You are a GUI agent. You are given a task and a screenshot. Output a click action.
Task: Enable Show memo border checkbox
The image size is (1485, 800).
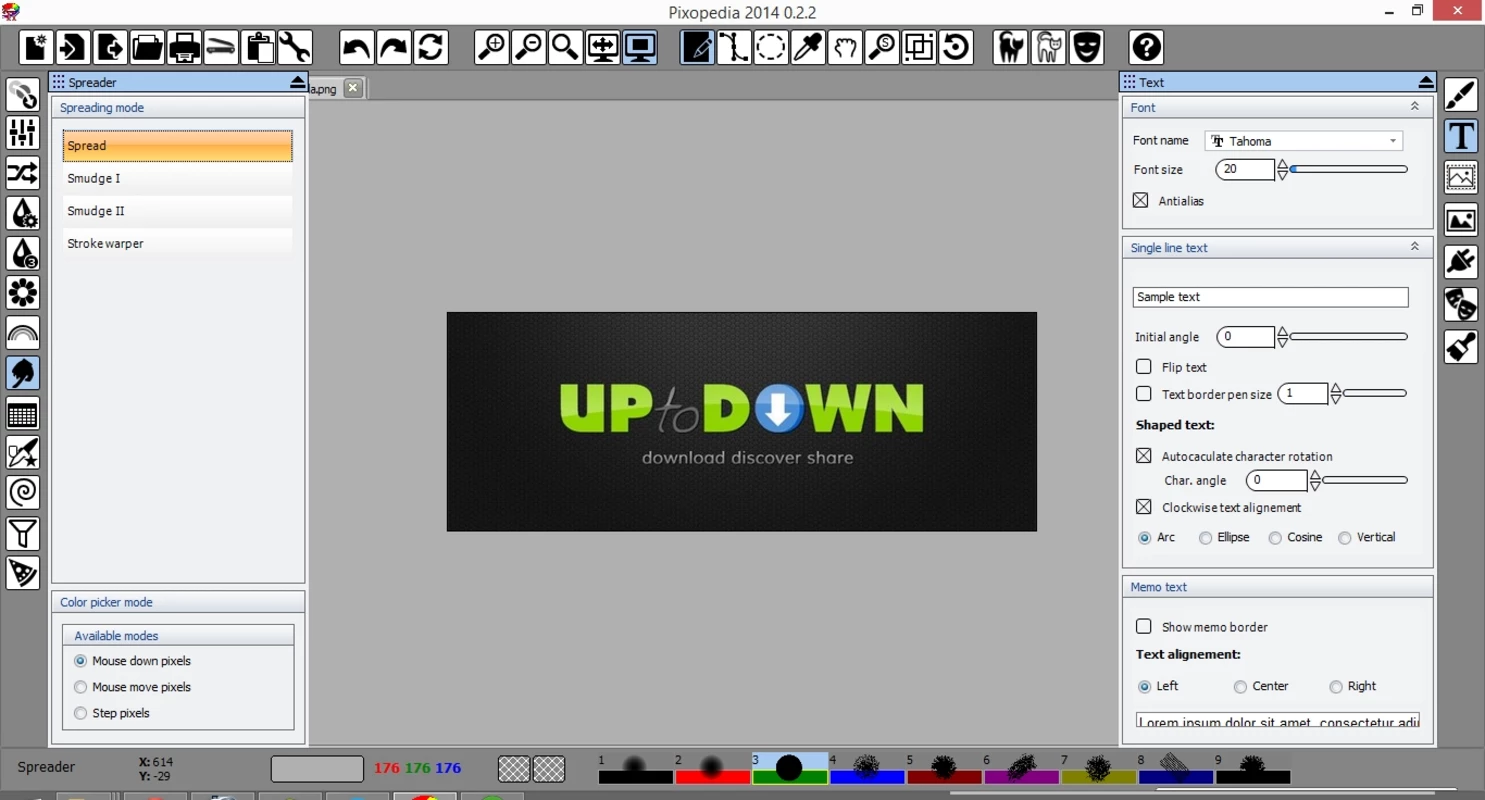click(1144, 627)
